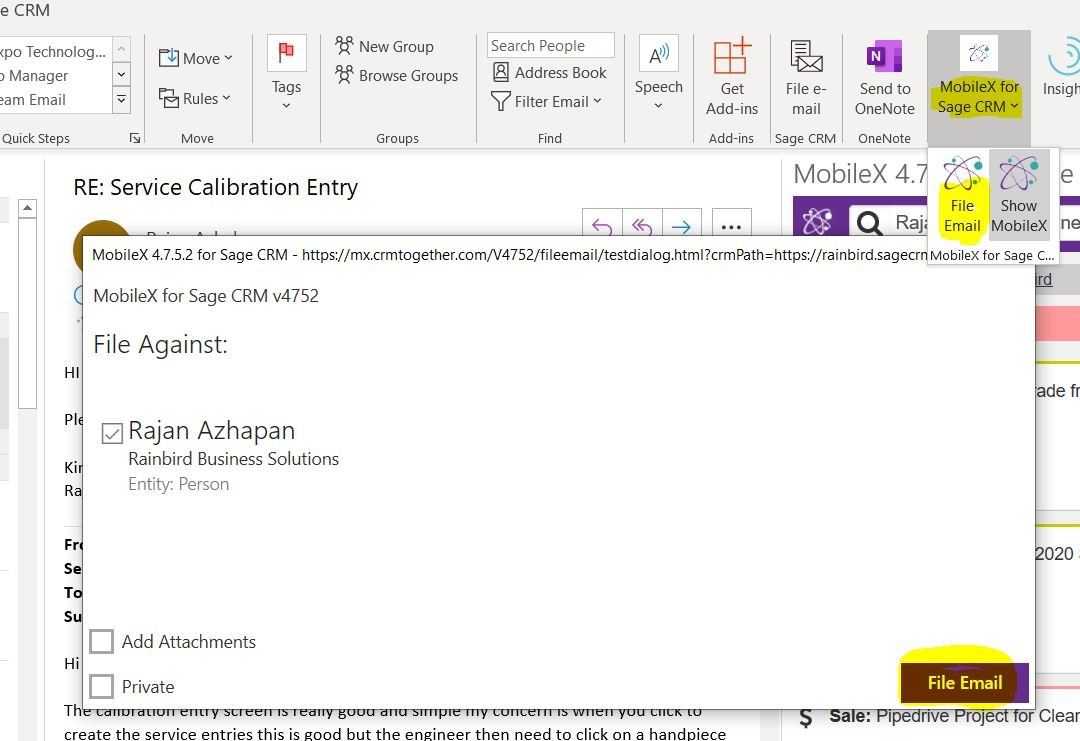Image resolution: width=1080 pixels, height=741 pixels.
Task: Click File e-mail Sage CRM icon
Action: tap(806, 56)
